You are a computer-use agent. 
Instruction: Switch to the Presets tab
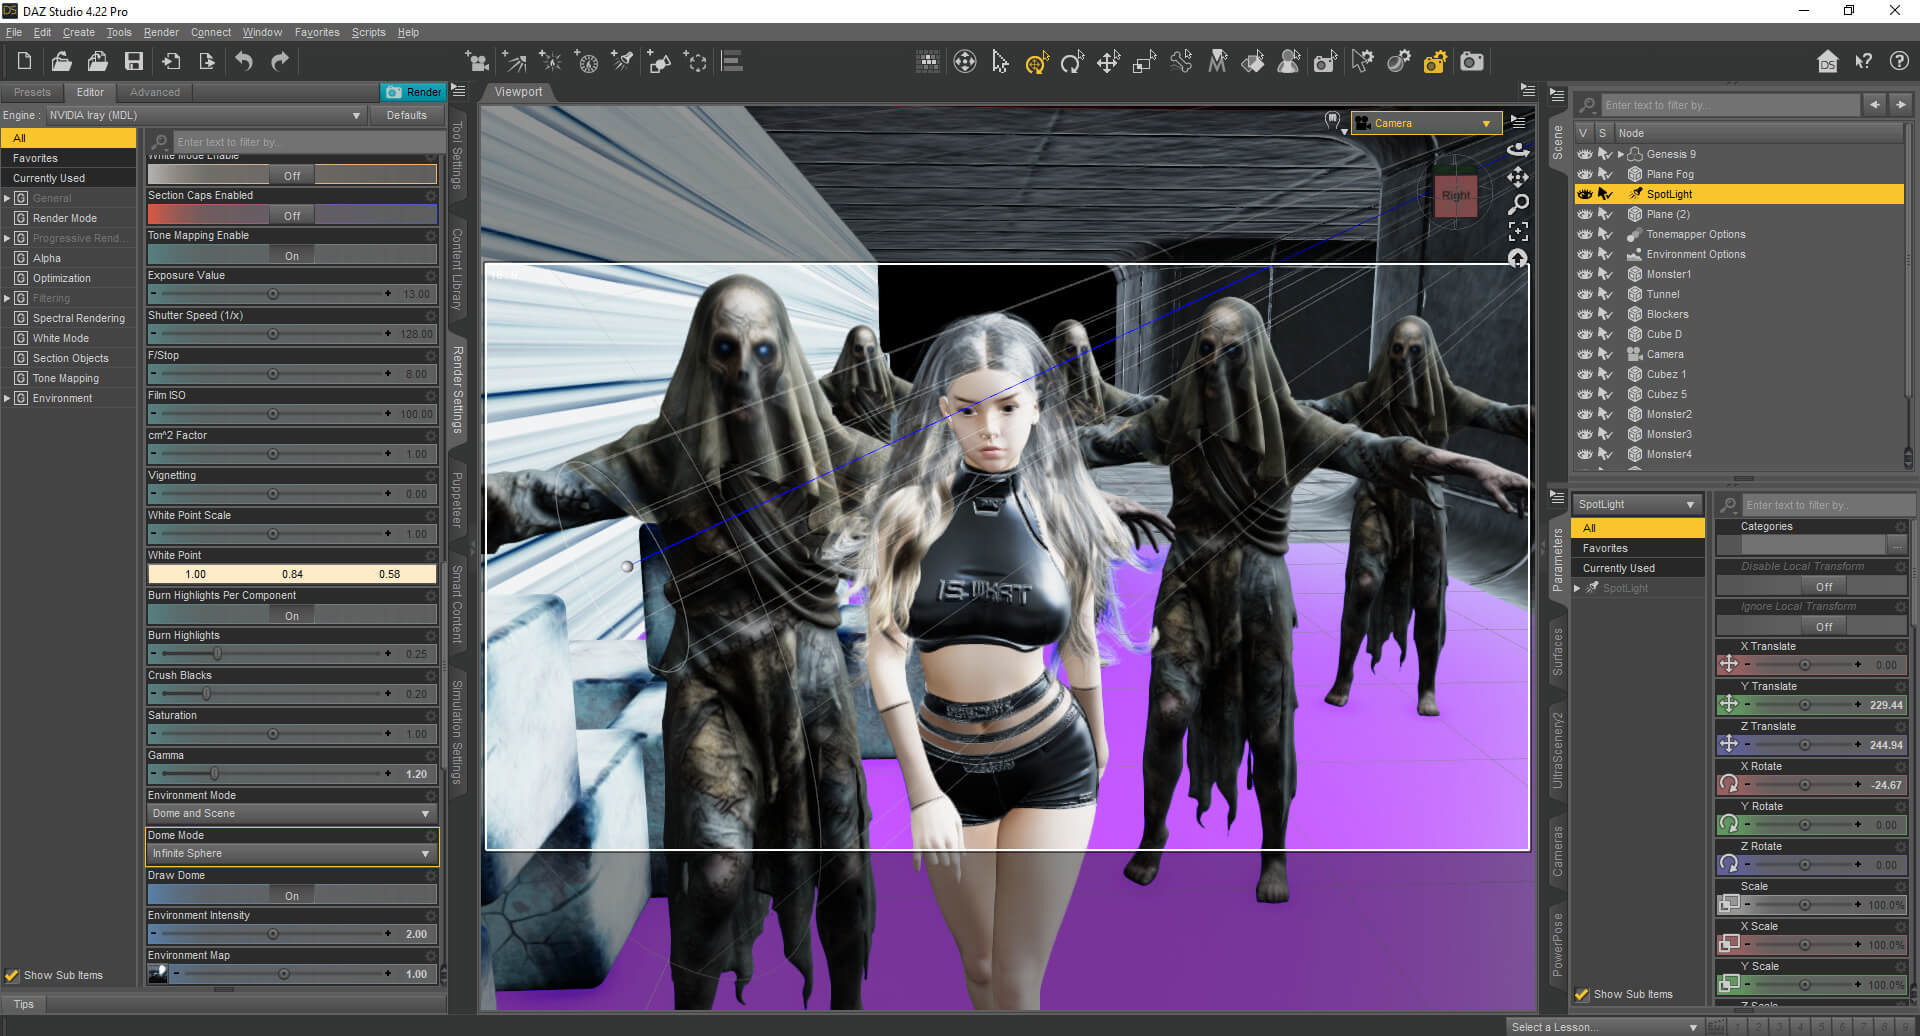pyautogui.click(x=32, y=92)
